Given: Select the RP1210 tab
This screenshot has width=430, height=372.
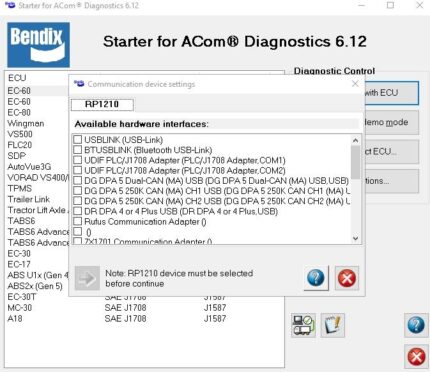Looking at the screenshot, I should coord(102,104).
